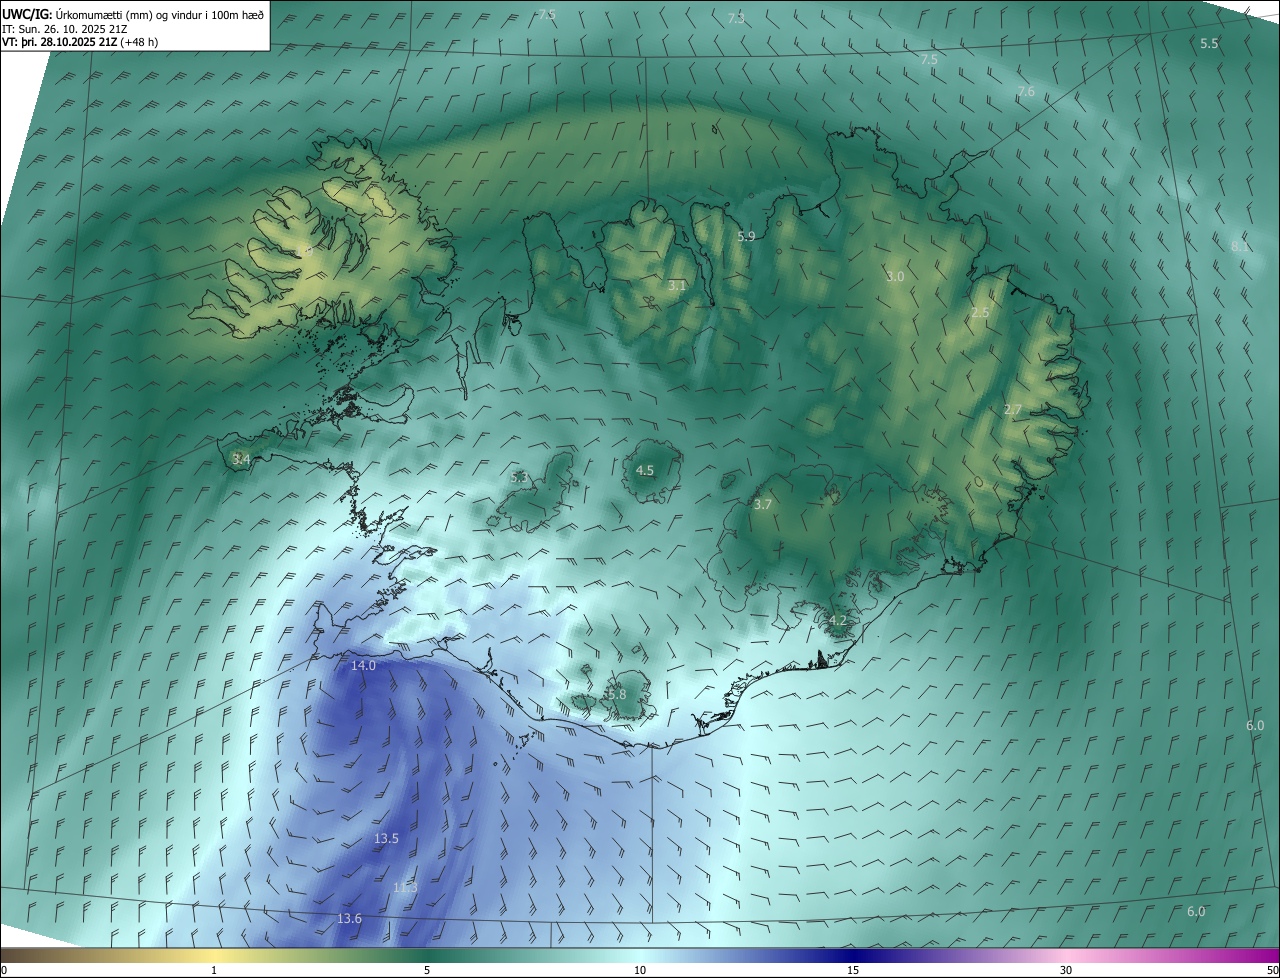Click the 1 tick on the color scale

215,971
